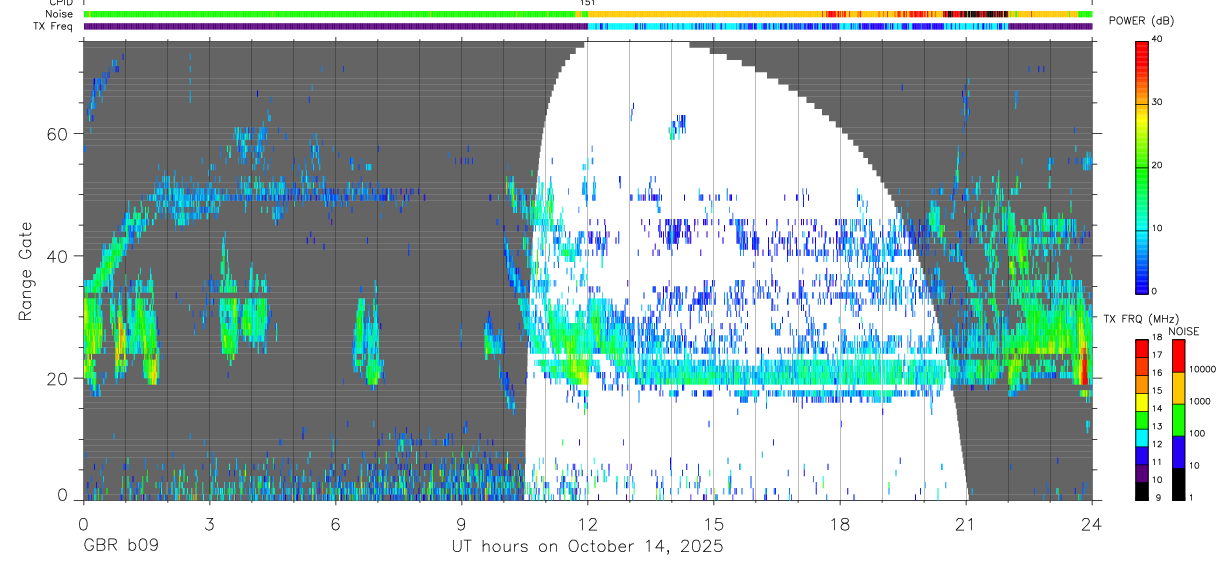Click the '20' tick on POWER scale

(1156, 166)
